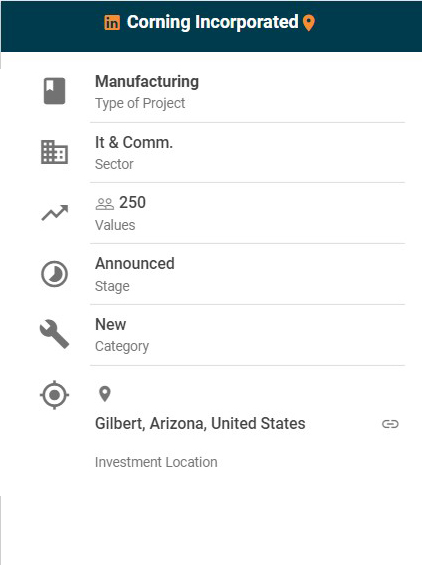Click the people icon next to 250

(105, 204)
